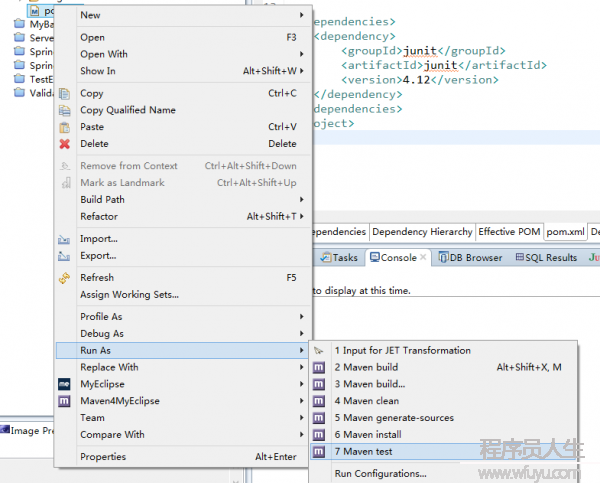
Task: Click the JET Transformation icon
Action: (x=318, y=351)
